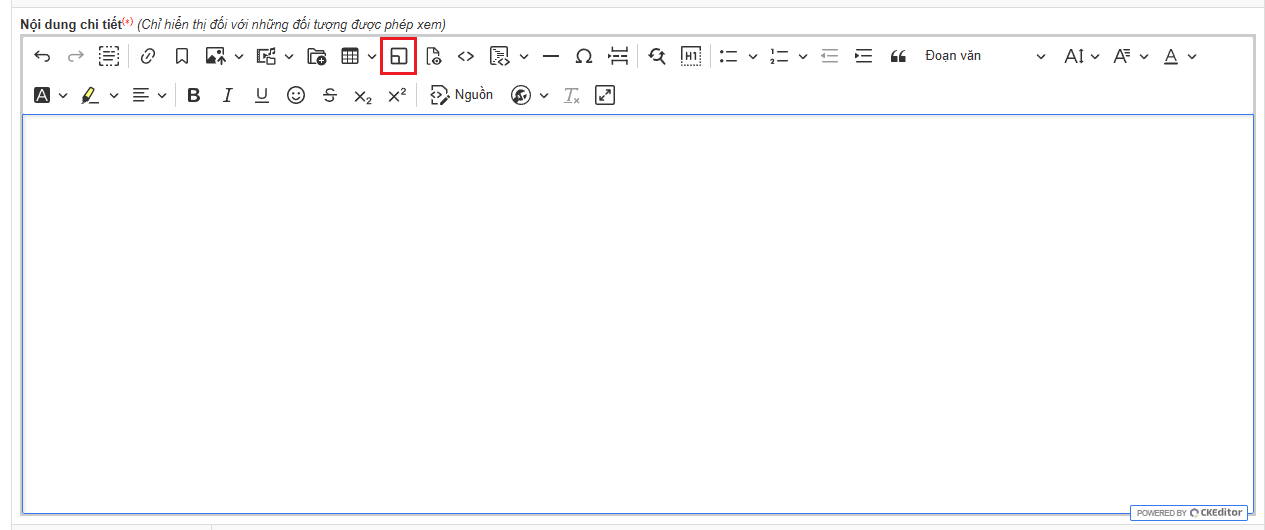Insert a horizontal line
This screenshot has height=530, width=1265.
(x=550, y=56)
